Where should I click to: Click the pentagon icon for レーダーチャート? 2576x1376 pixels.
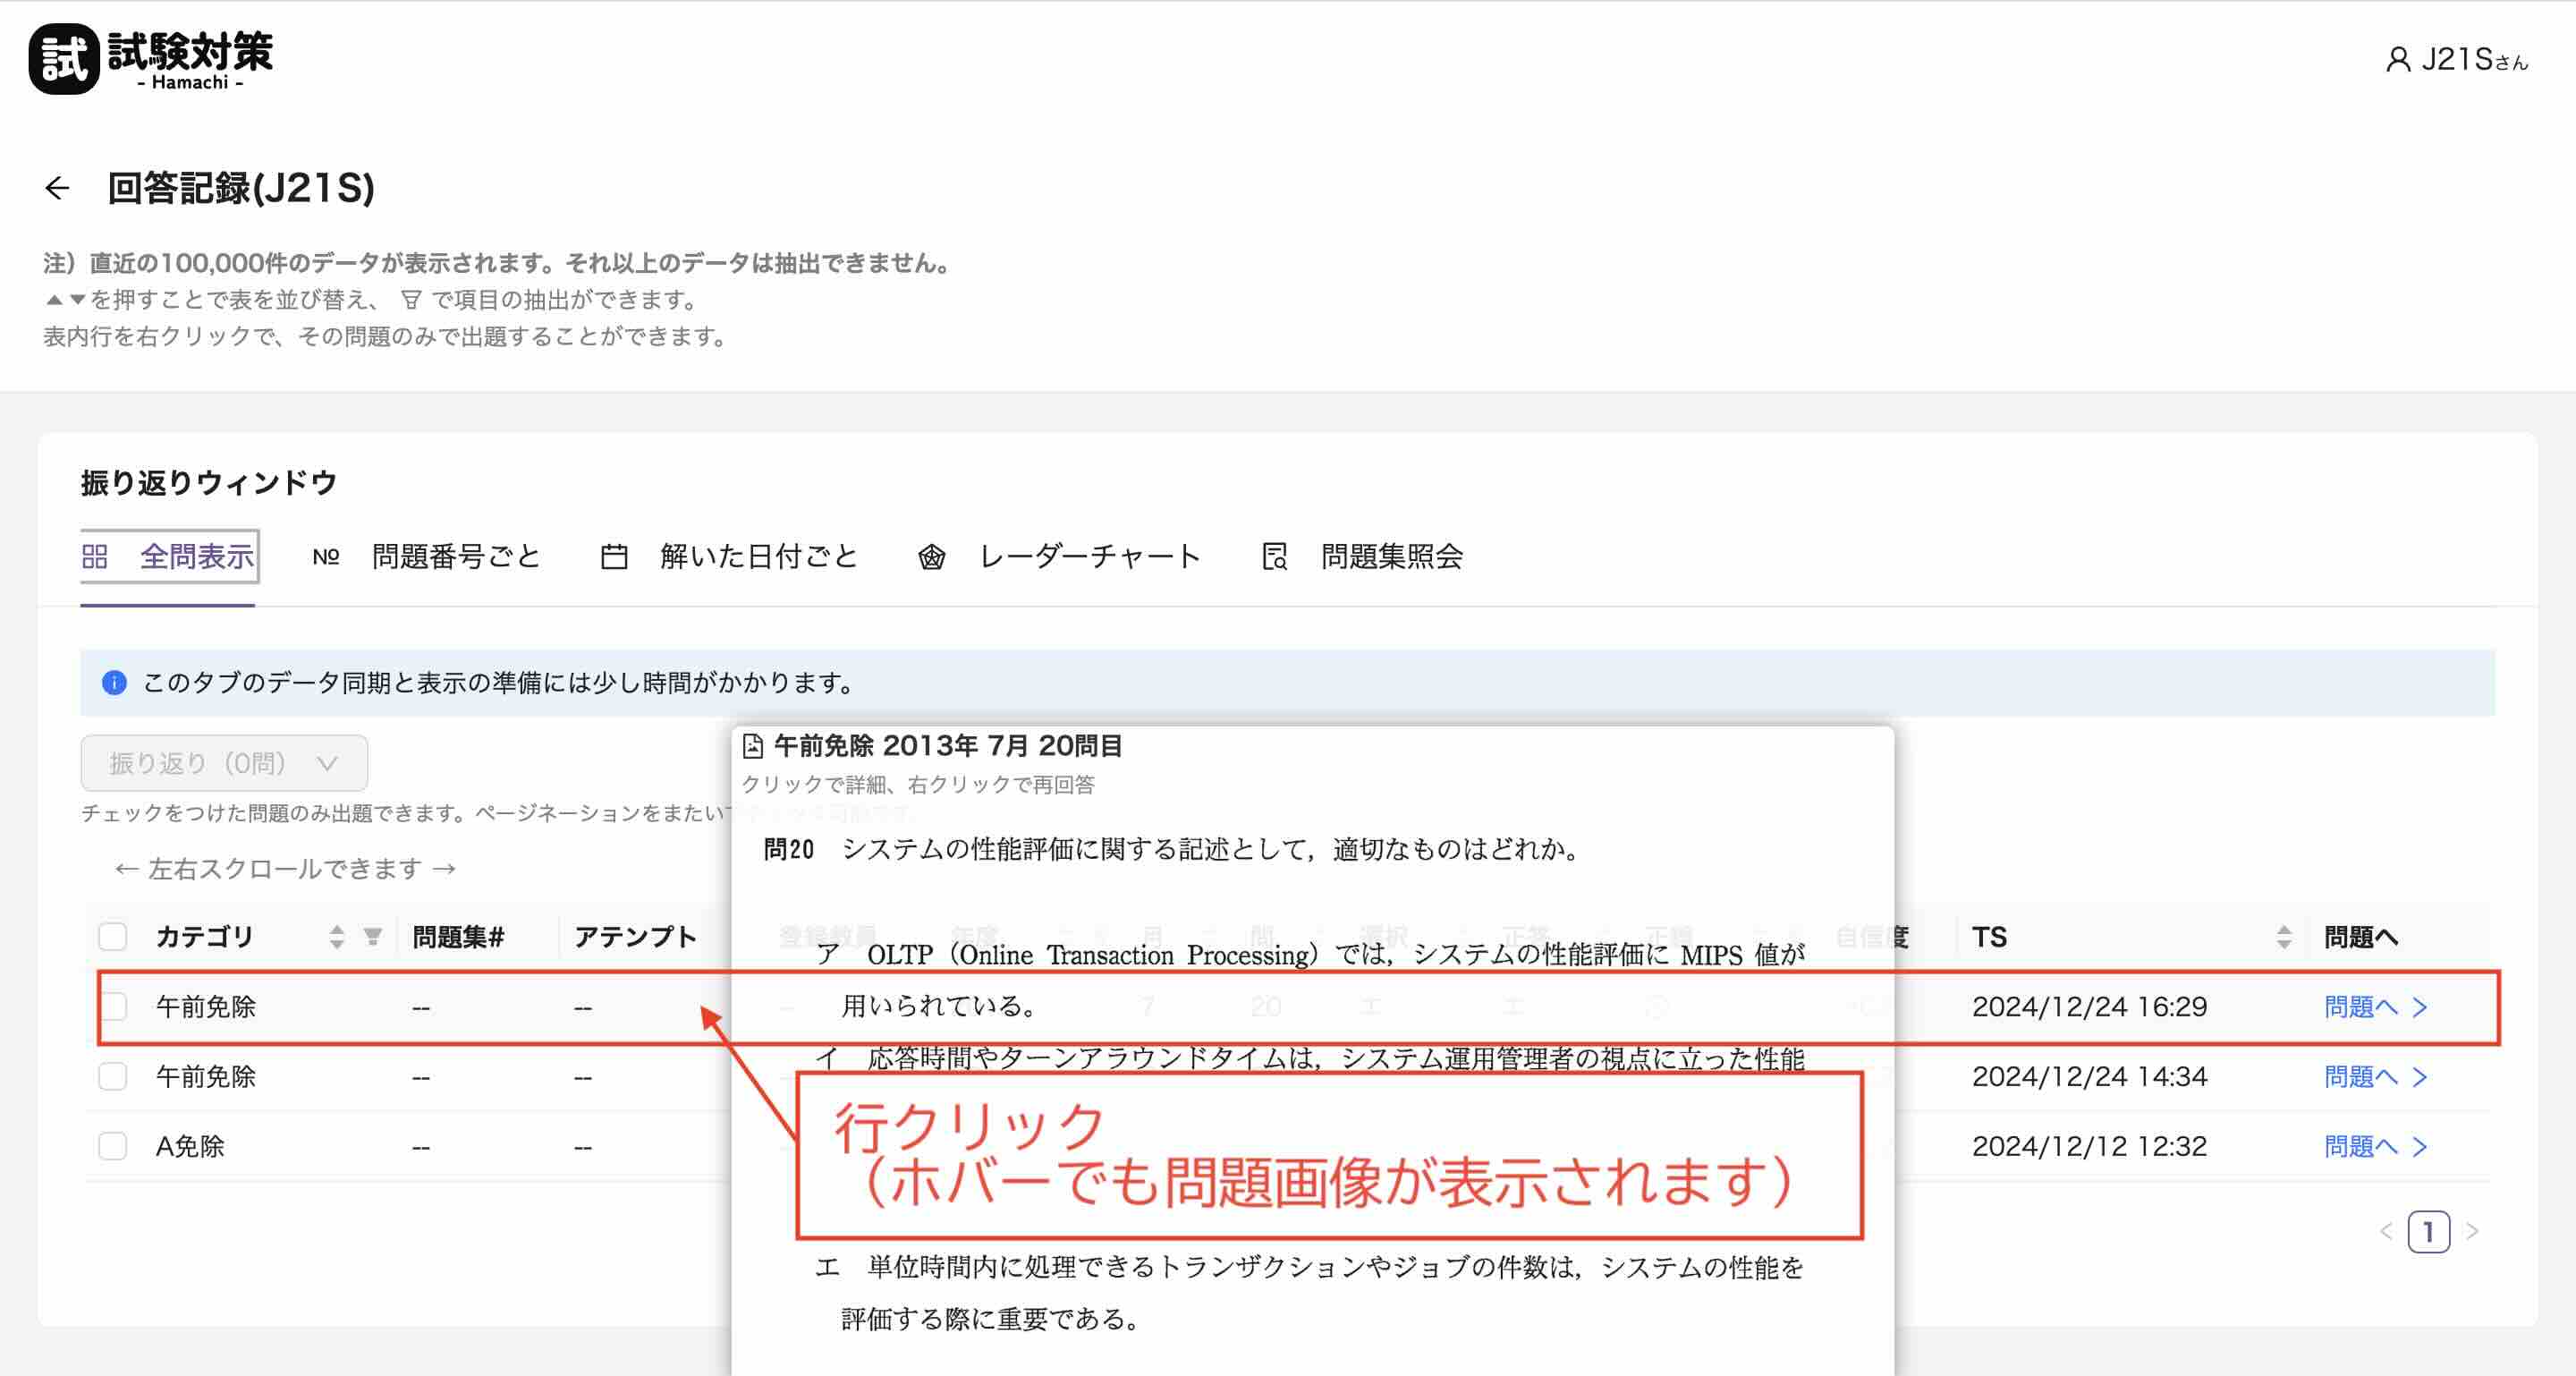click(933, 557)
